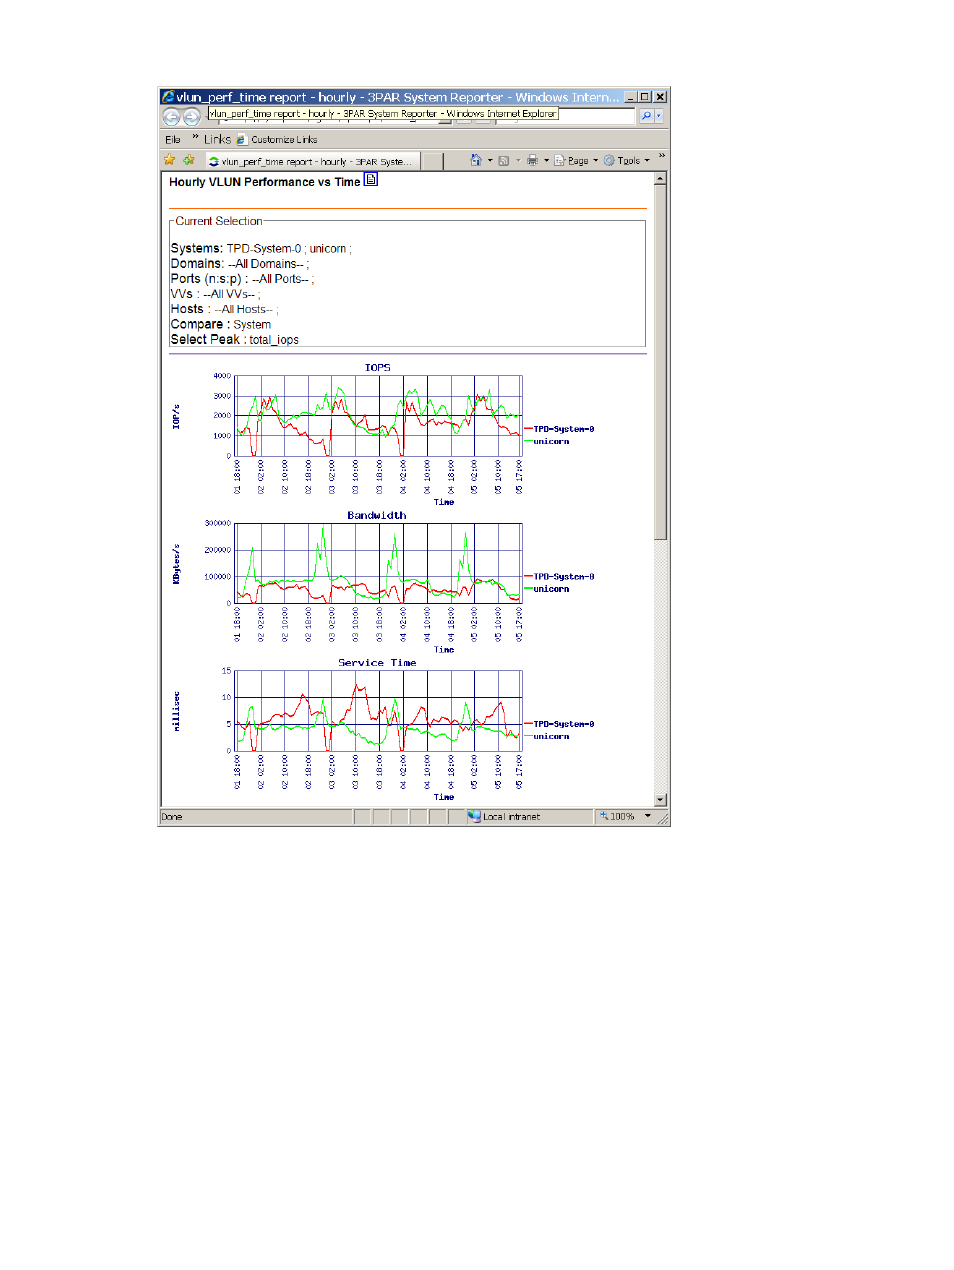The width and height of the screenshot is (954, 1270).
Task: Open the Tools menu
Action: (627, 160)
